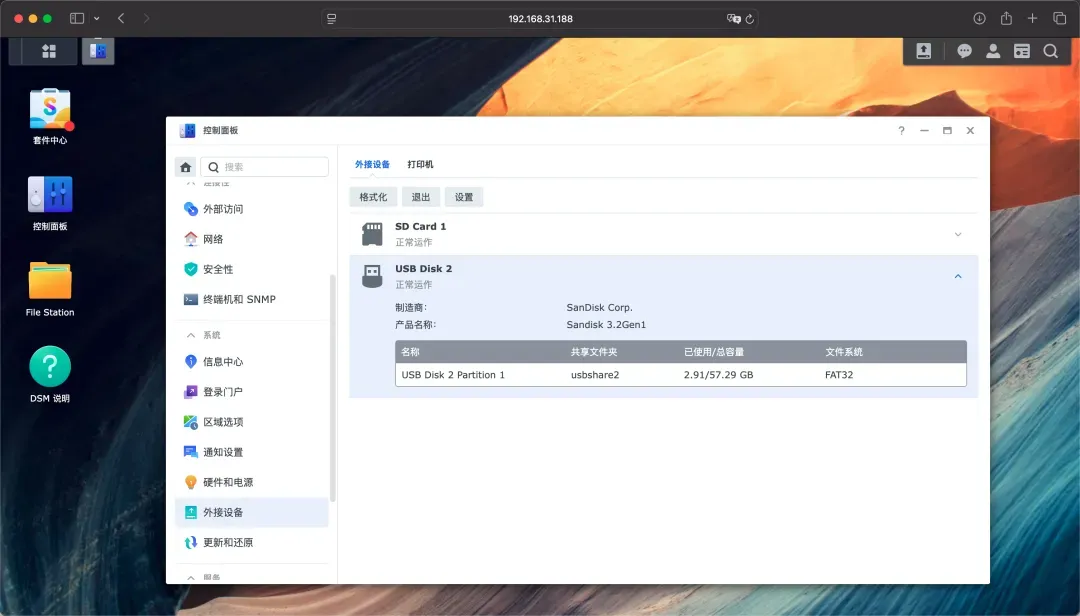Minimize the 控制面板 window
The image size is (1080, 616).
[924, 130]
